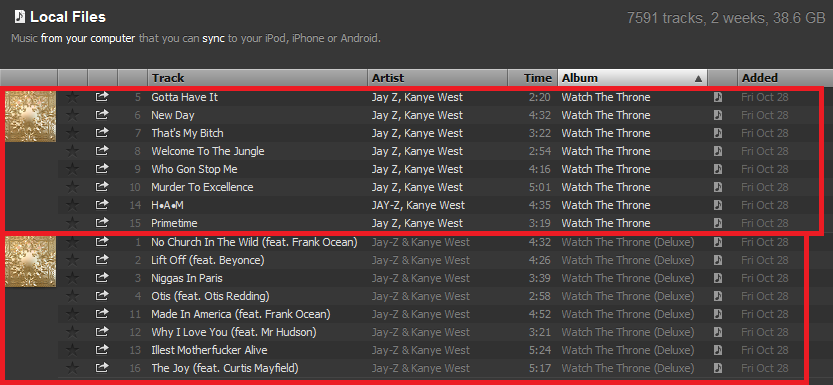The image size is (833, 385).
Task: Share the Who Gon Stop Me track
Action: pos(101,169)
